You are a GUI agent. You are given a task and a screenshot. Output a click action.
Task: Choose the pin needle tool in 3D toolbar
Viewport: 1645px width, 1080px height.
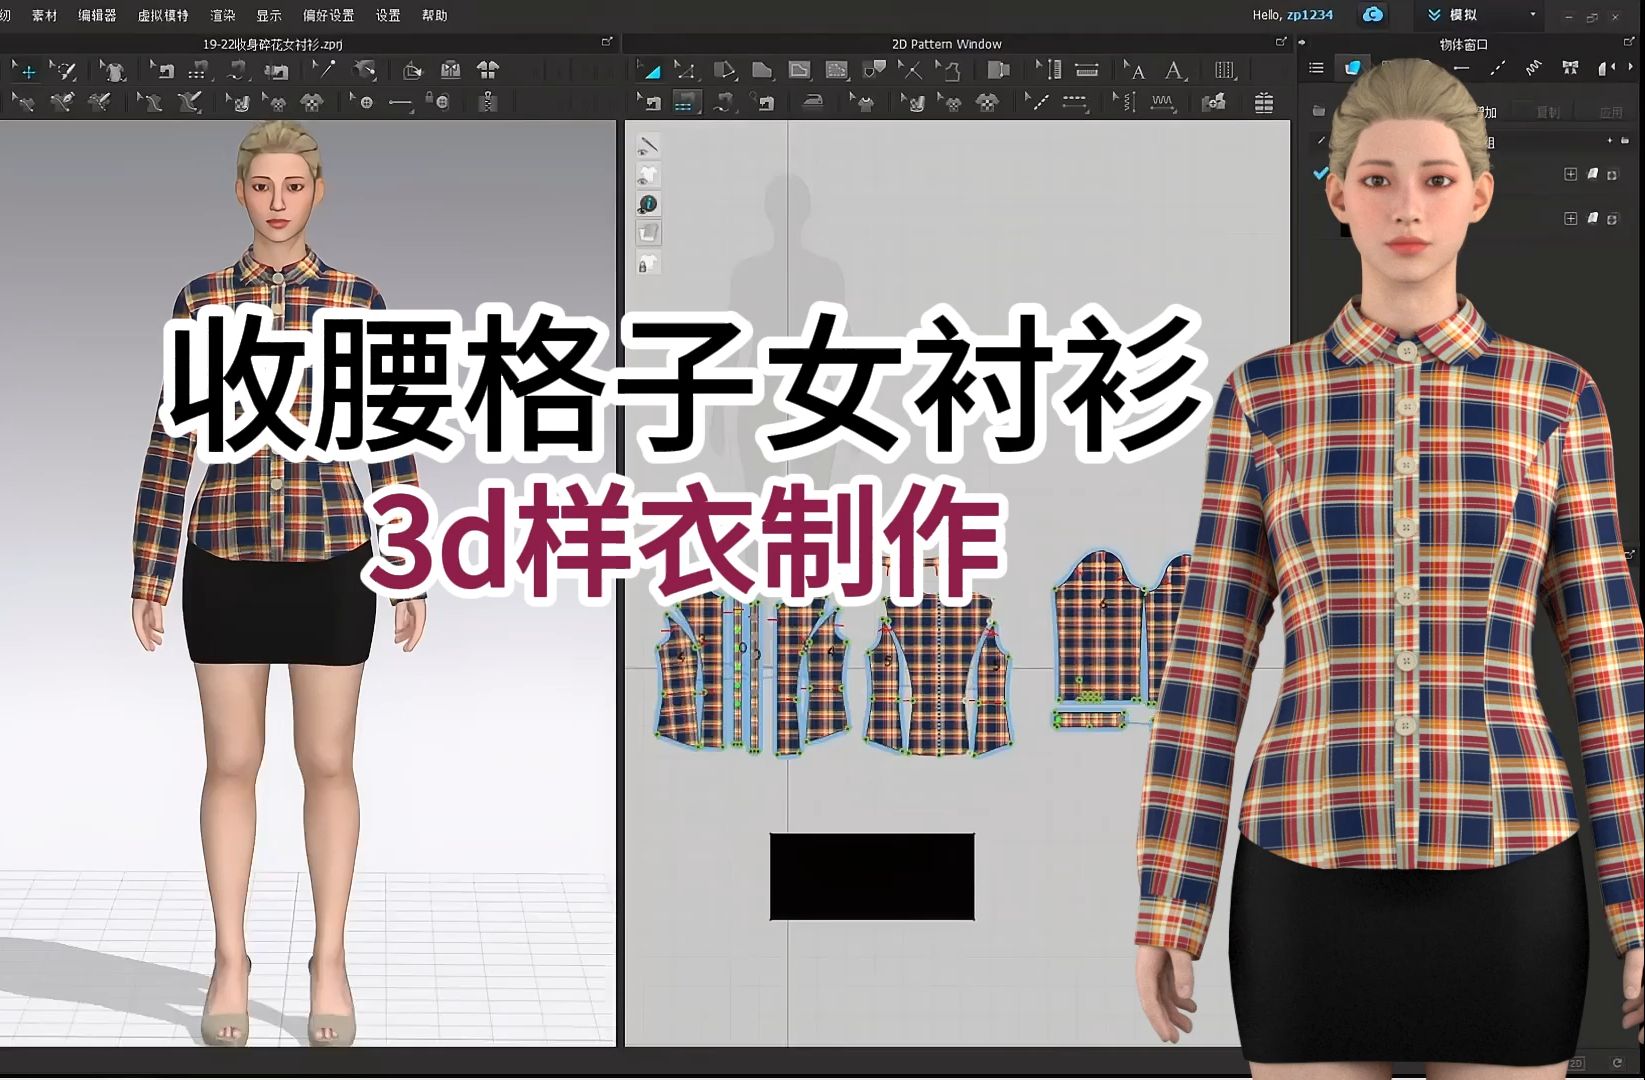323,71
